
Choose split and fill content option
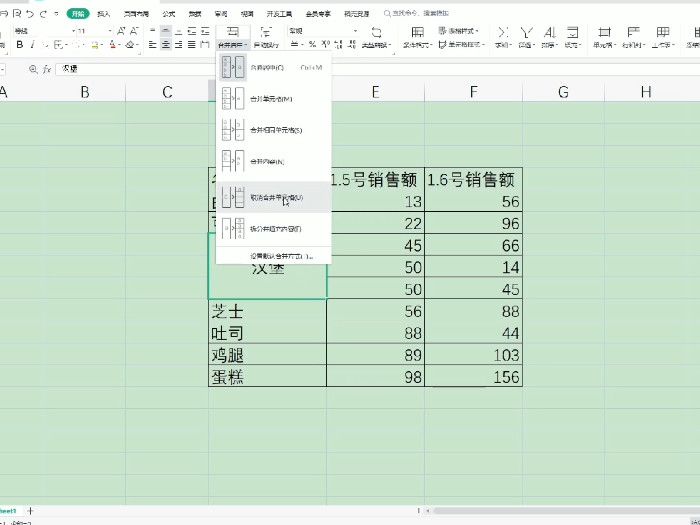273,229
